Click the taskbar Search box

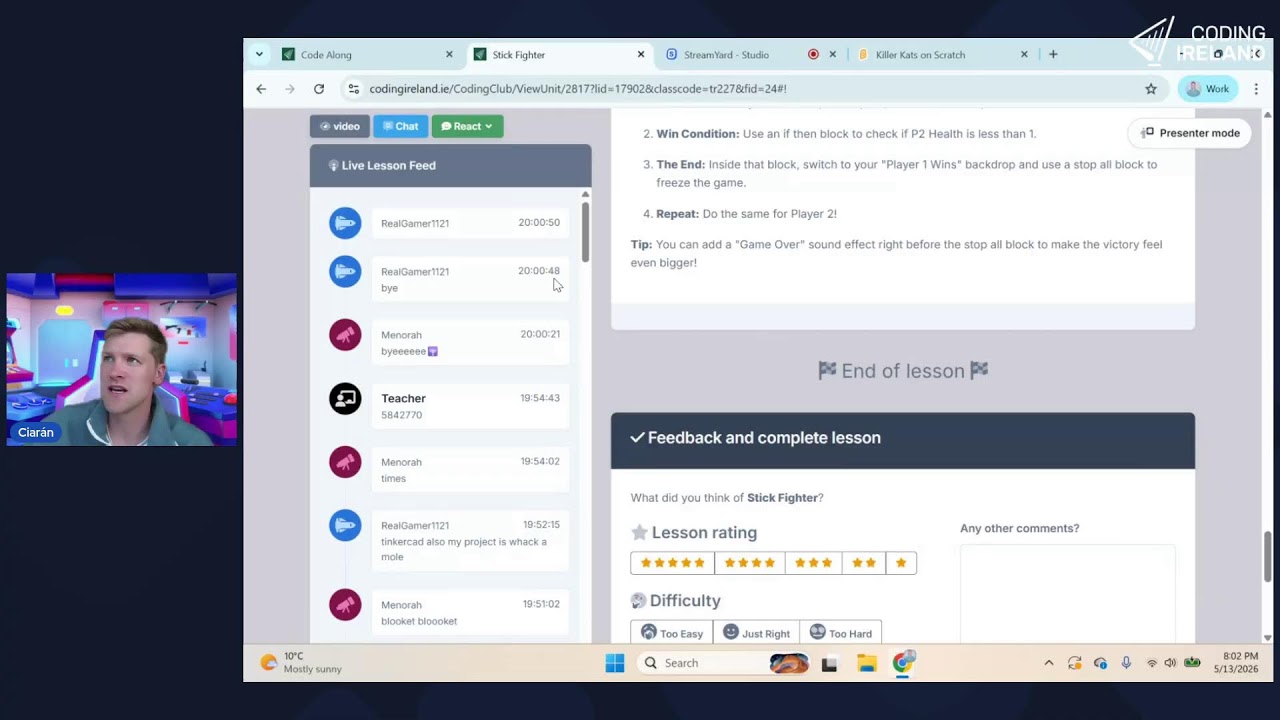tap(724, 663)
